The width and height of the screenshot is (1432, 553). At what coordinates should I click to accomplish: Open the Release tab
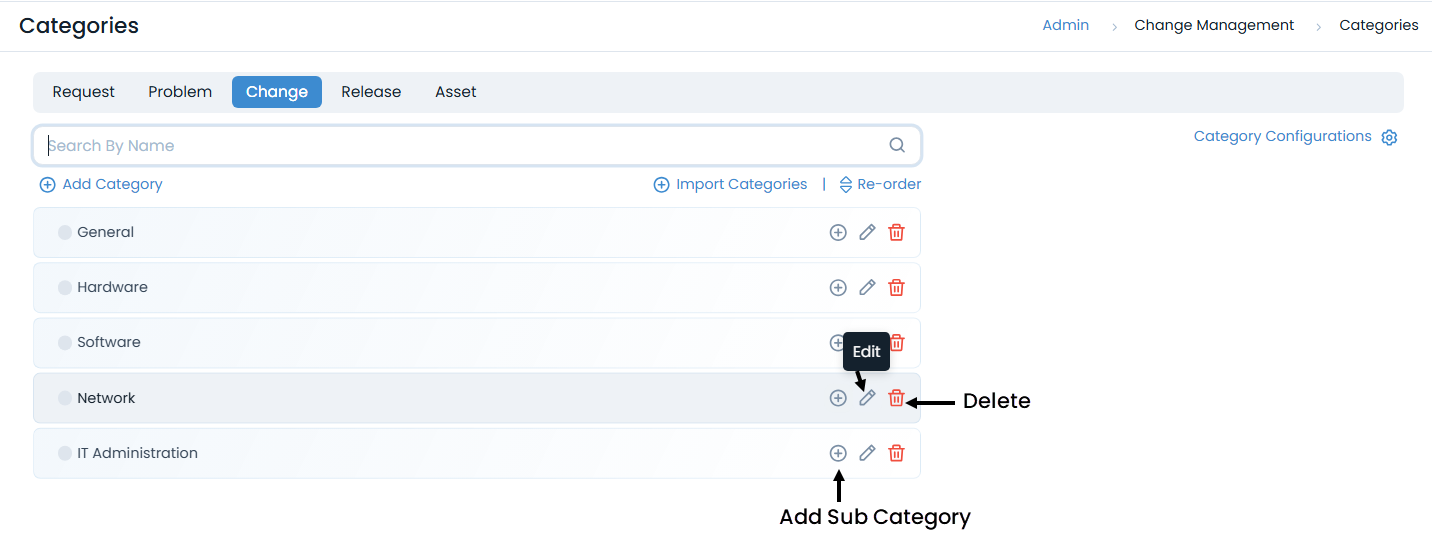(371, 92)
